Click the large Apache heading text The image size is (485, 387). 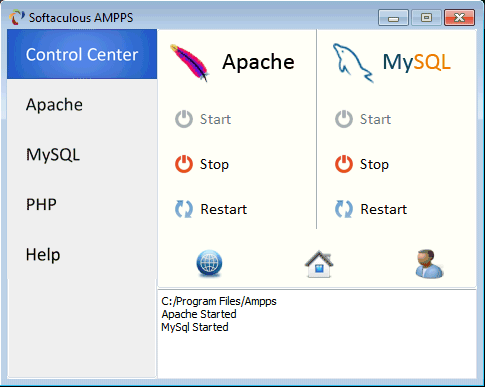[x=258, y=63]
